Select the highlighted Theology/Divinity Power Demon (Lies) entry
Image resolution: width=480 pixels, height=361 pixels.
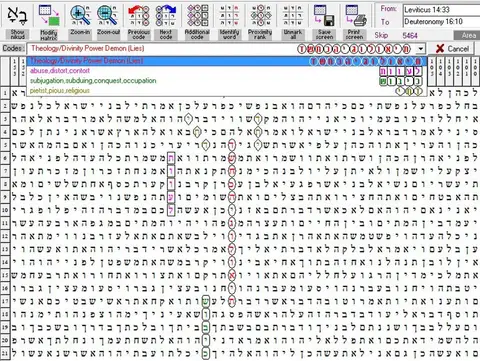(227, 61)
